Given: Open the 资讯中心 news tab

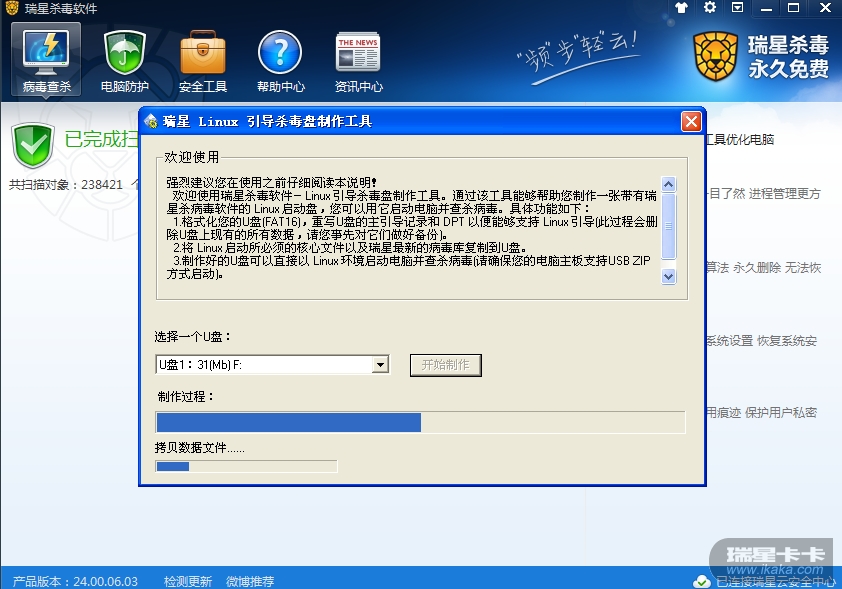Looking at the screenshot, I should [x=358, y=61].
